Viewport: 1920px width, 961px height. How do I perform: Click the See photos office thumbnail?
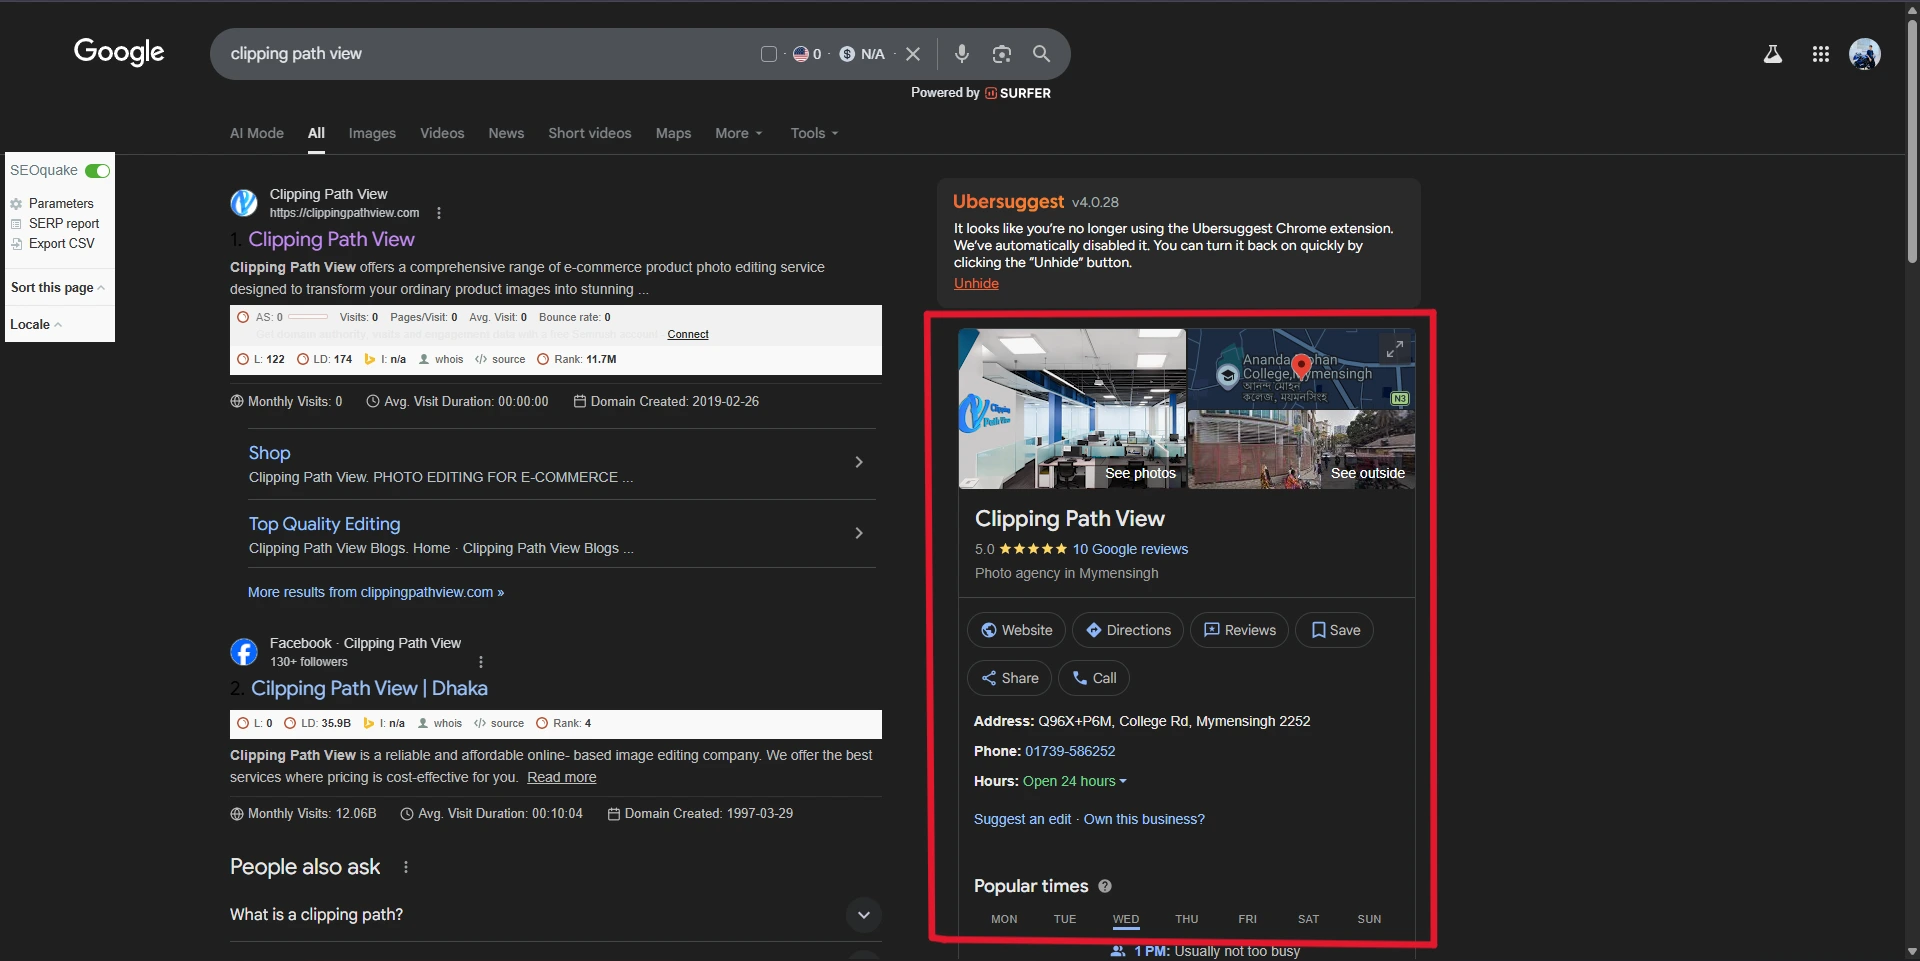tap(1072, 409)
